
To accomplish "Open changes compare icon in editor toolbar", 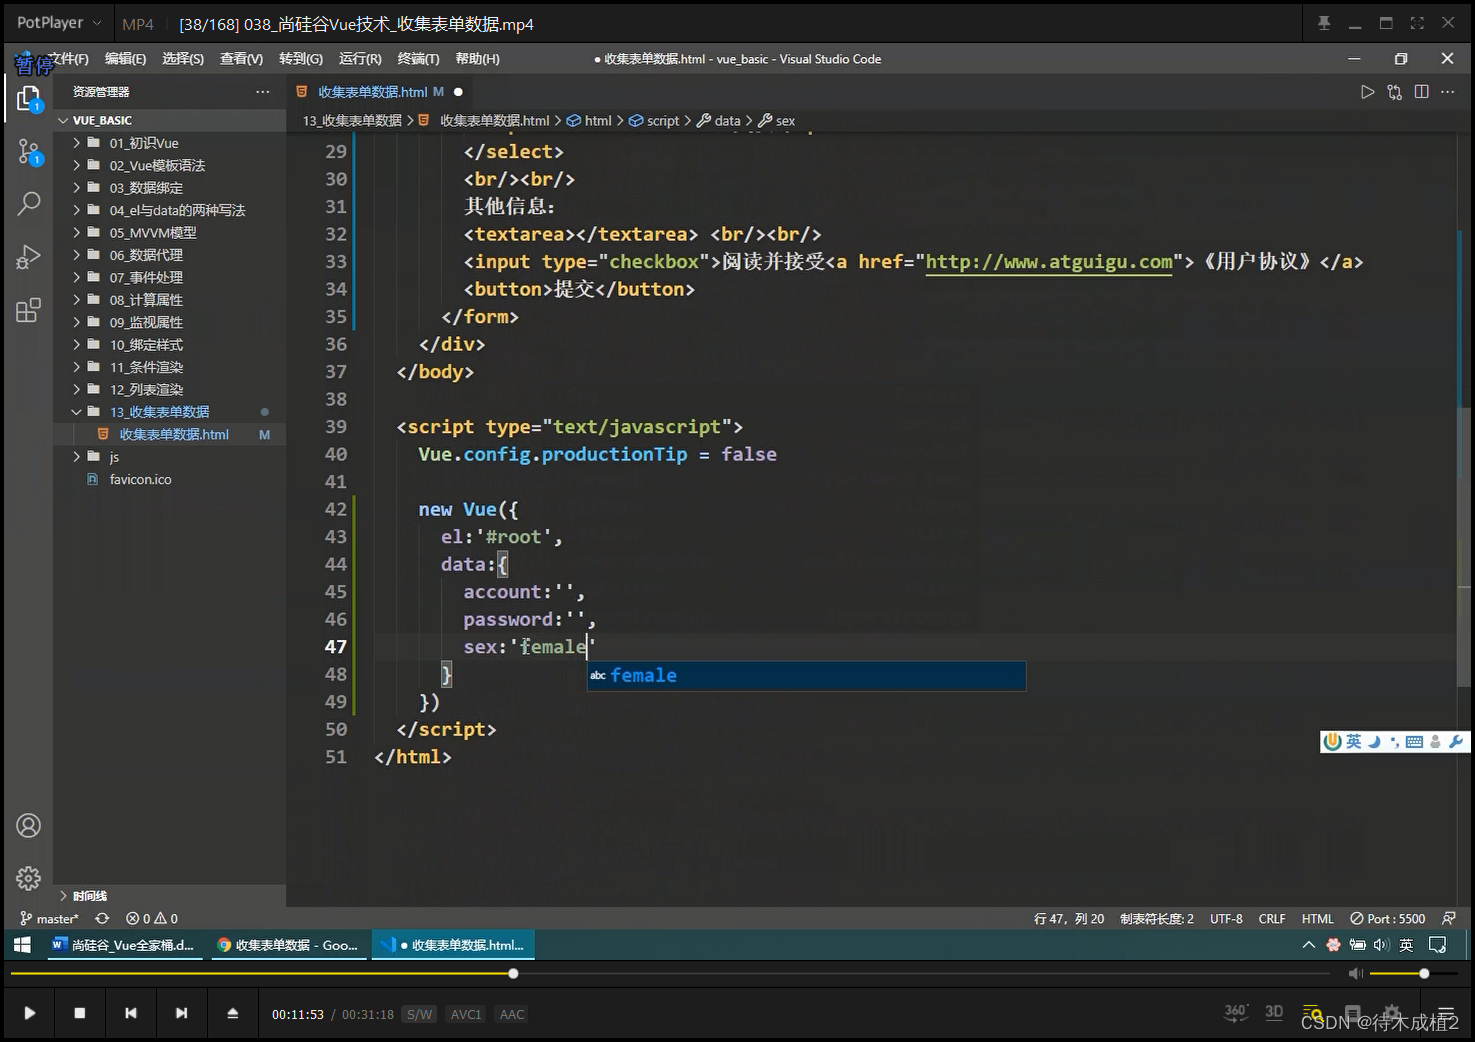I will tap(1394, 92).
